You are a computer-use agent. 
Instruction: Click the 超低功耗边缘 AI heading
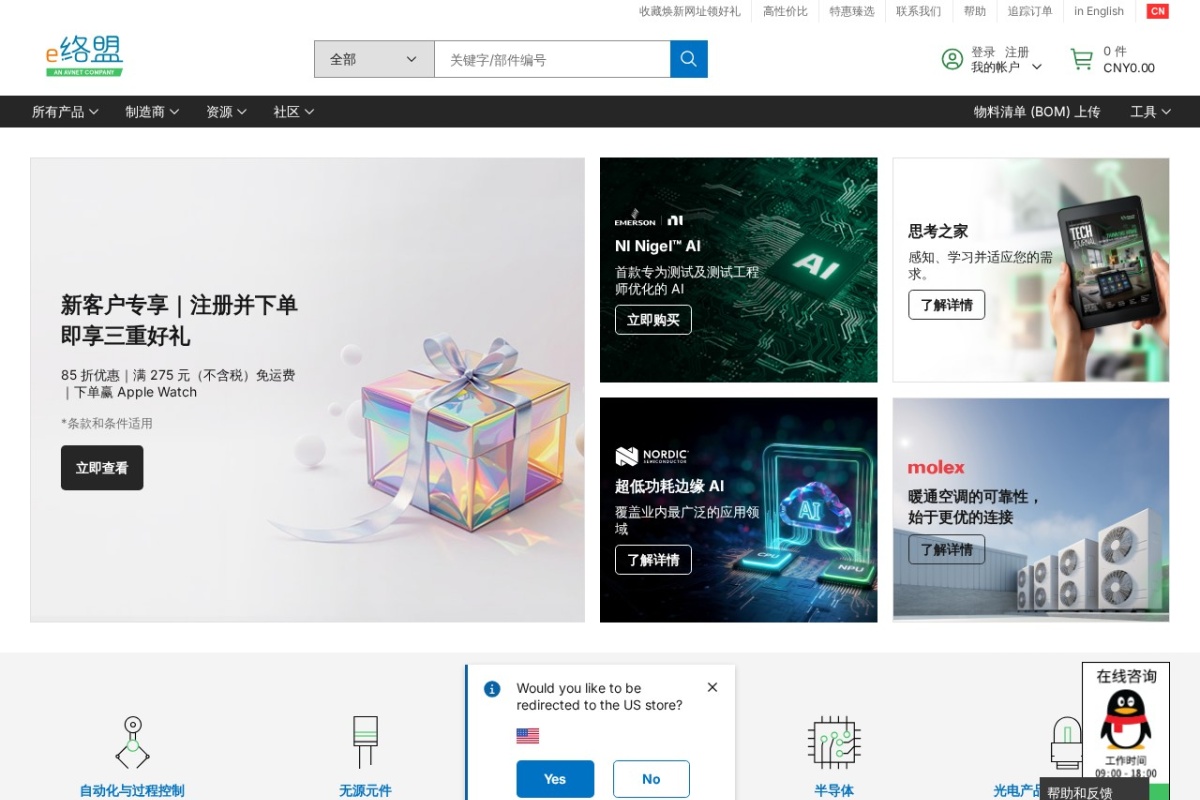pos(669,486)
